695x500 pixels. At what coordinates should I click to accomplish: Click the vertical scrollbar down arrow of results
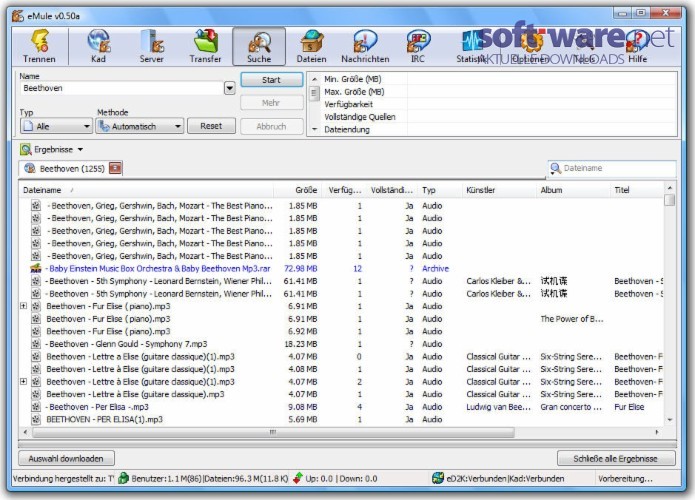click(670, 419)
